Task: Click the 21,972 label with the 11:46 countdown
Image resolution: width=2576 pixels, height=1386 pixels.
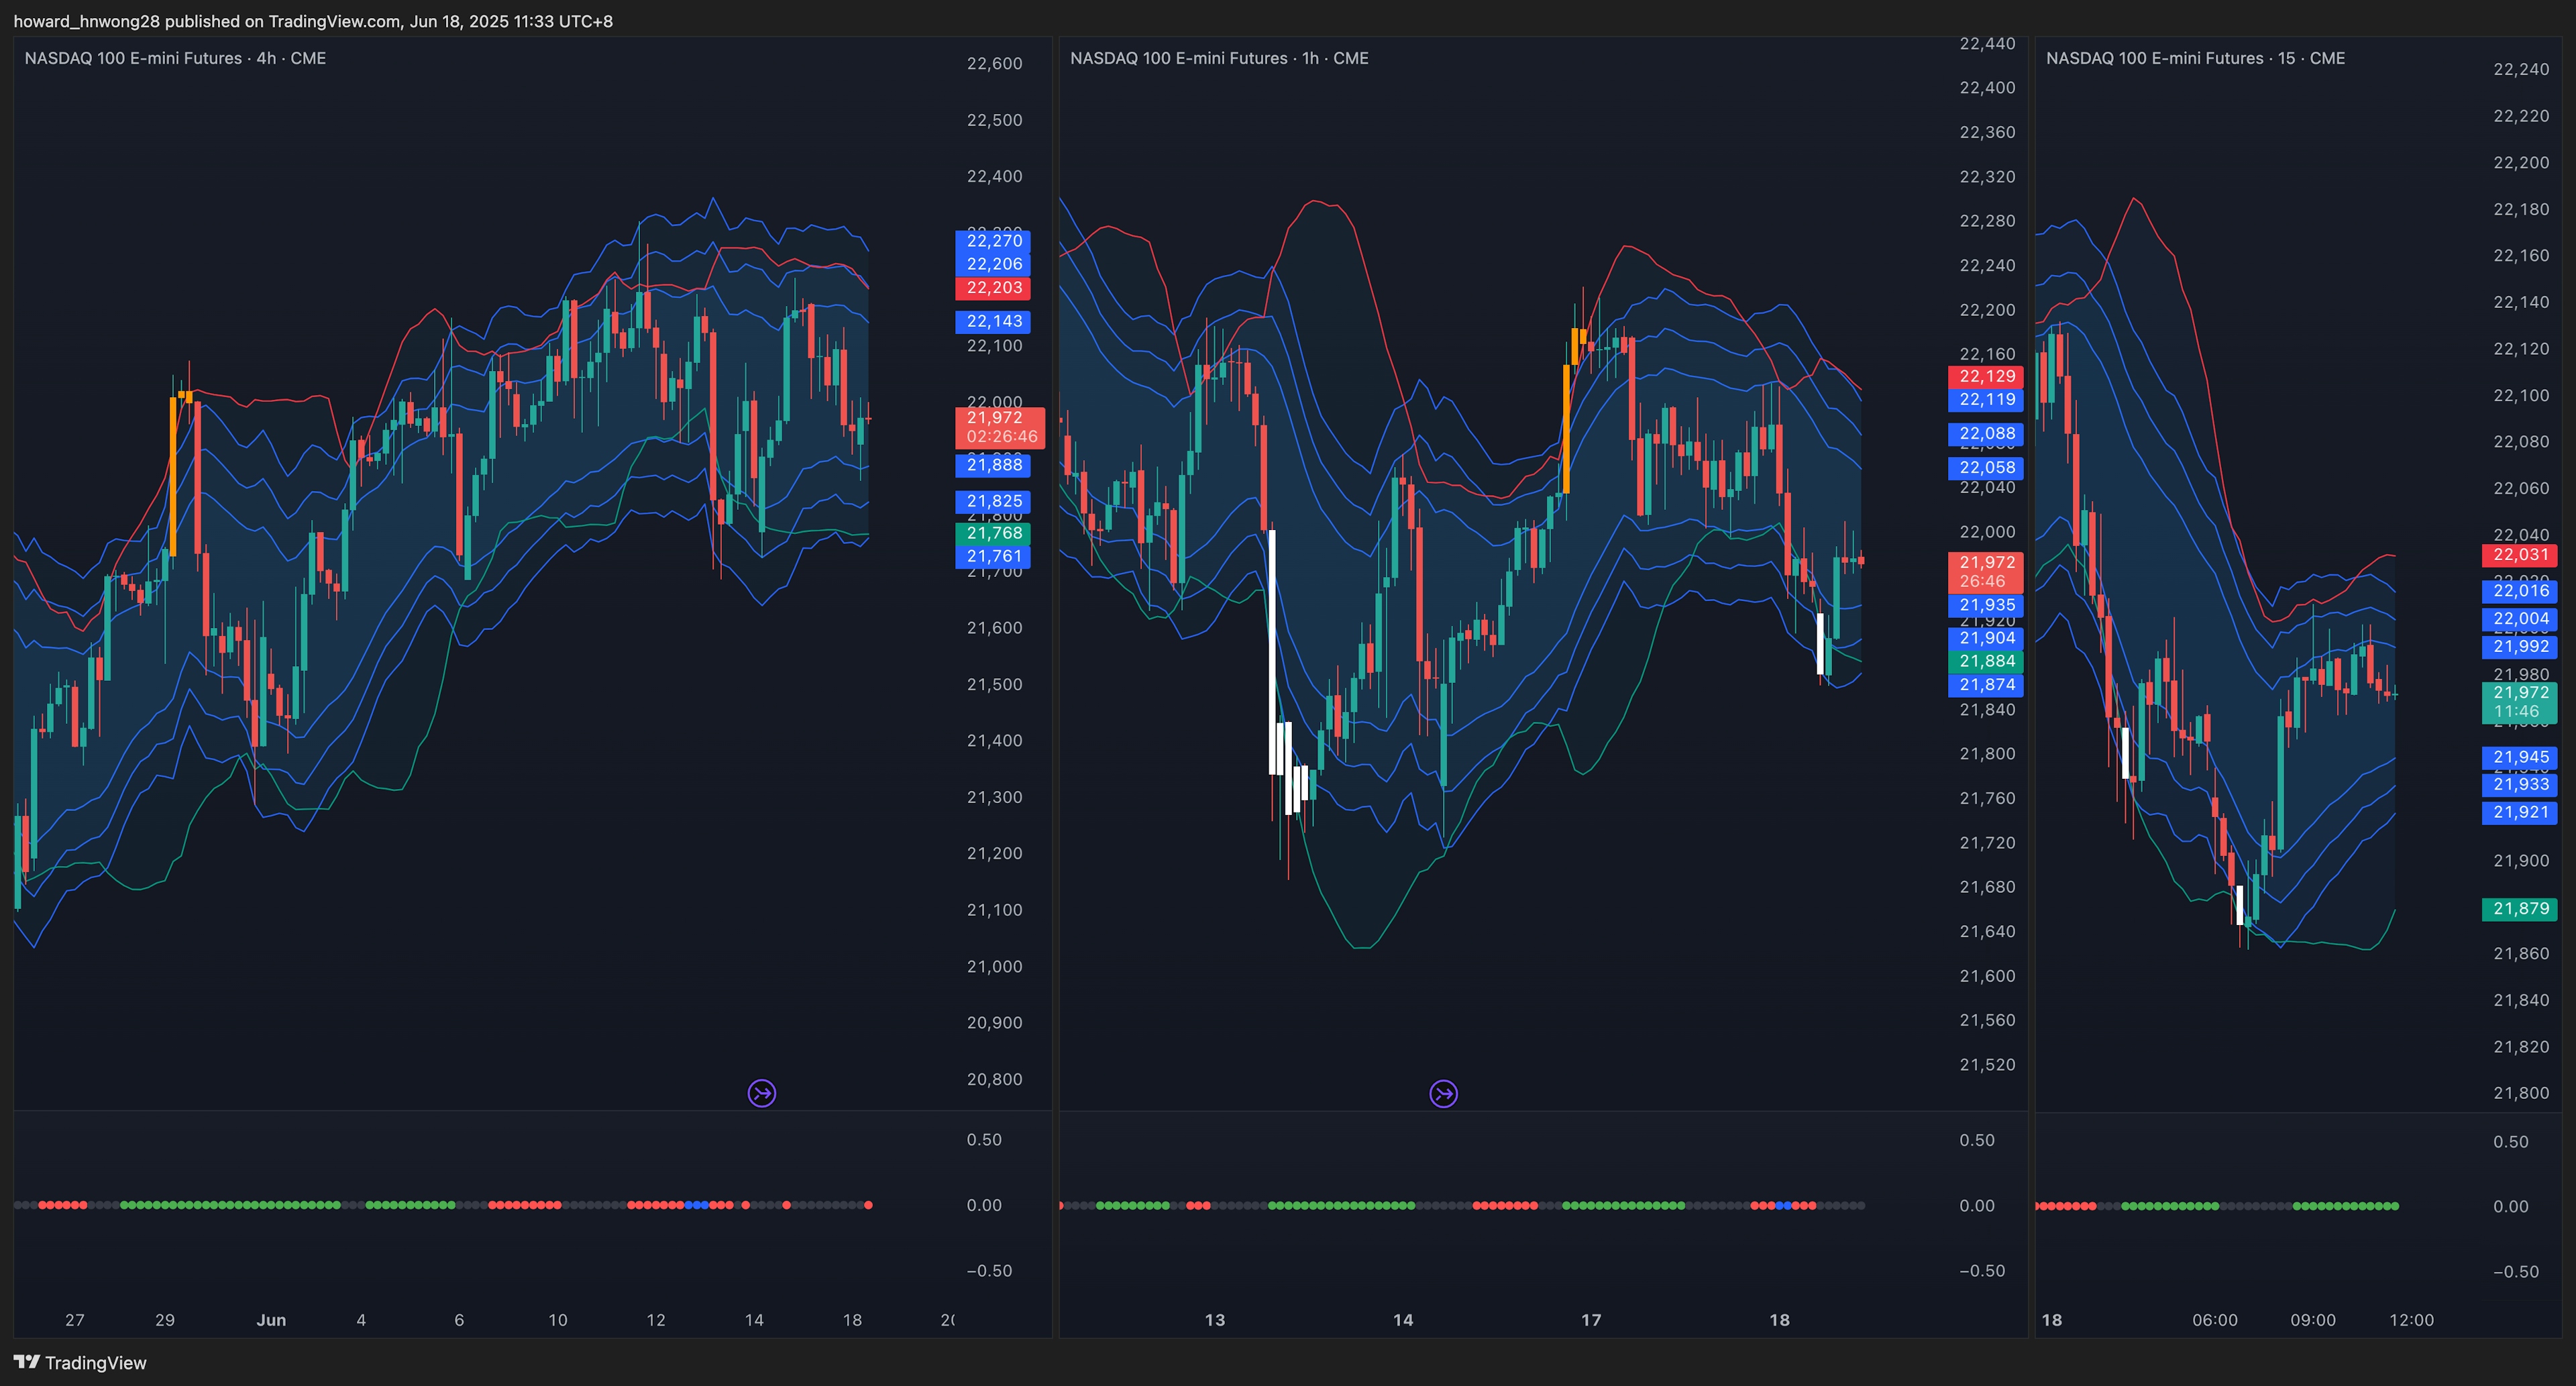Action: click(2520, 702)
